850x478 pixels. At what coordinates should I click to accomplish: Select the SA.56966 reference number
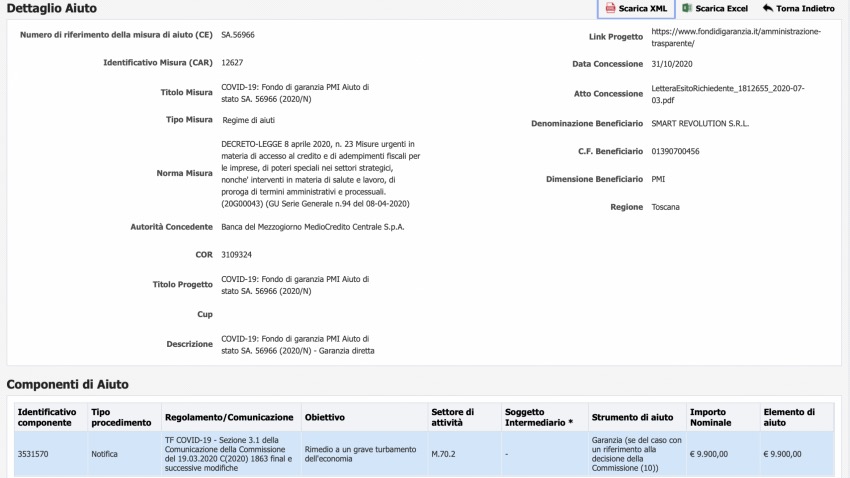(x=237, y=35)
